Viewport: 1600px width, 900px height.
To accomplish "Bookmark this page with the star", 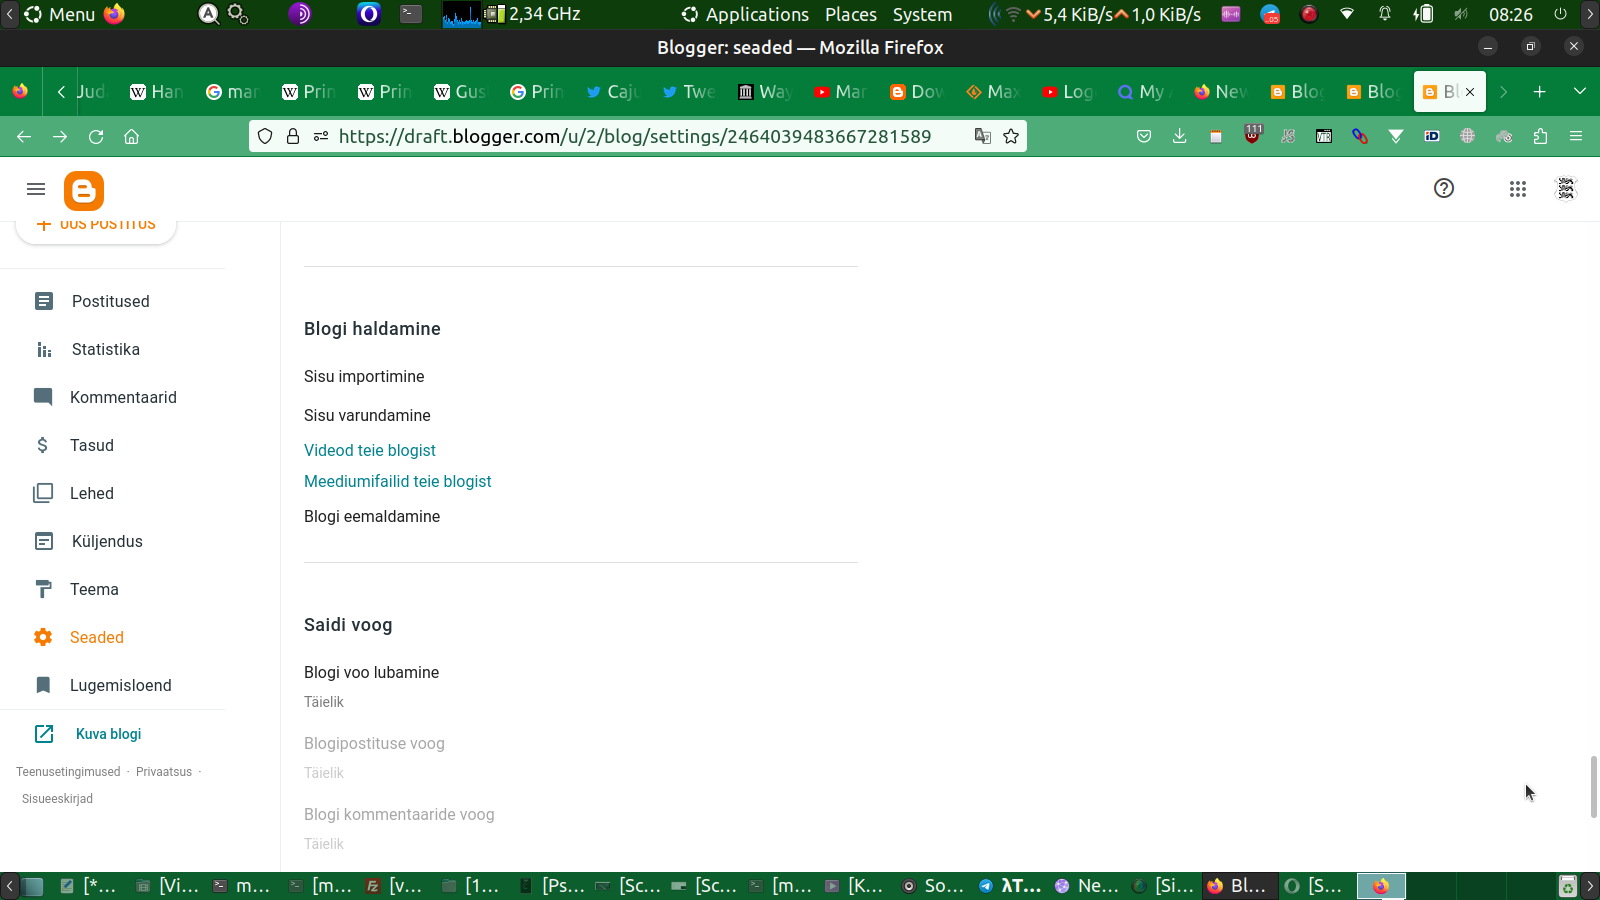I will (1011, 136).
